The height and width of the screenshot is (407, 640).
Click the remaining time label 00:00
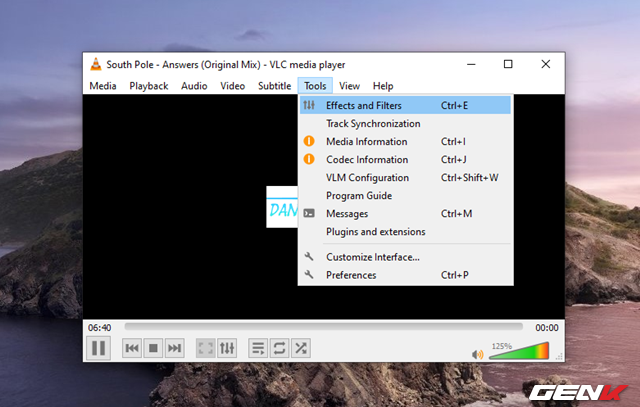point(547,327)
